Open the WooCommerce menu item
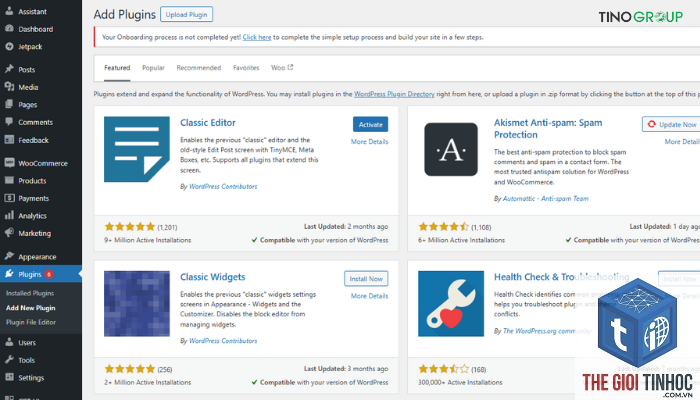Image resolution: width=700 pixels, height=400 pixels. click(41, 163)
